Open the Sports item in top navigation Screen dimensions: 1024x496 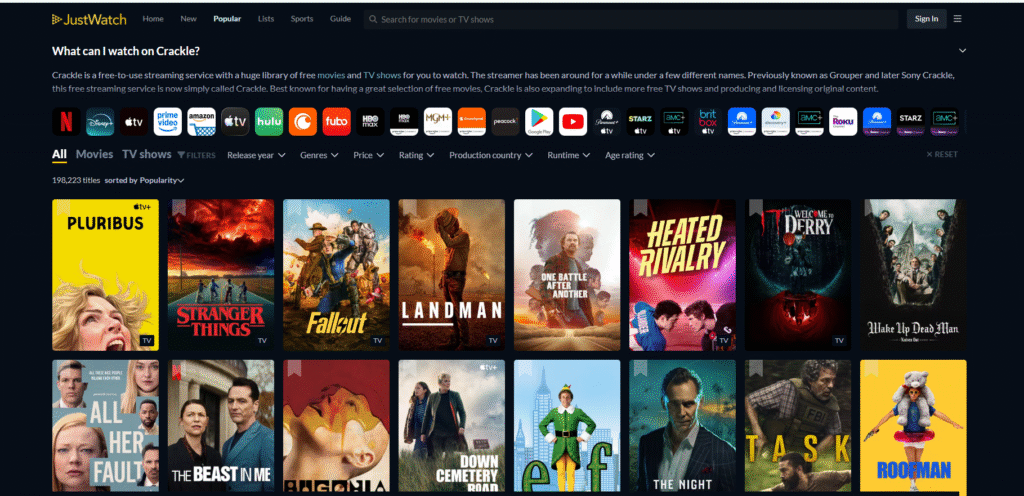[301, 19]
